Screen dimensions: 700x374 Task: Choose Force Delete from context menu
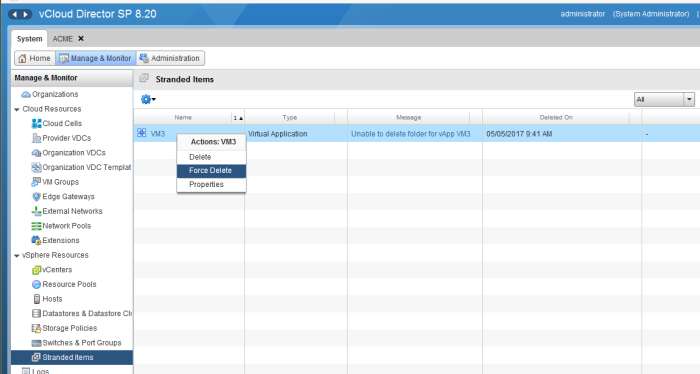pos(211,171)
